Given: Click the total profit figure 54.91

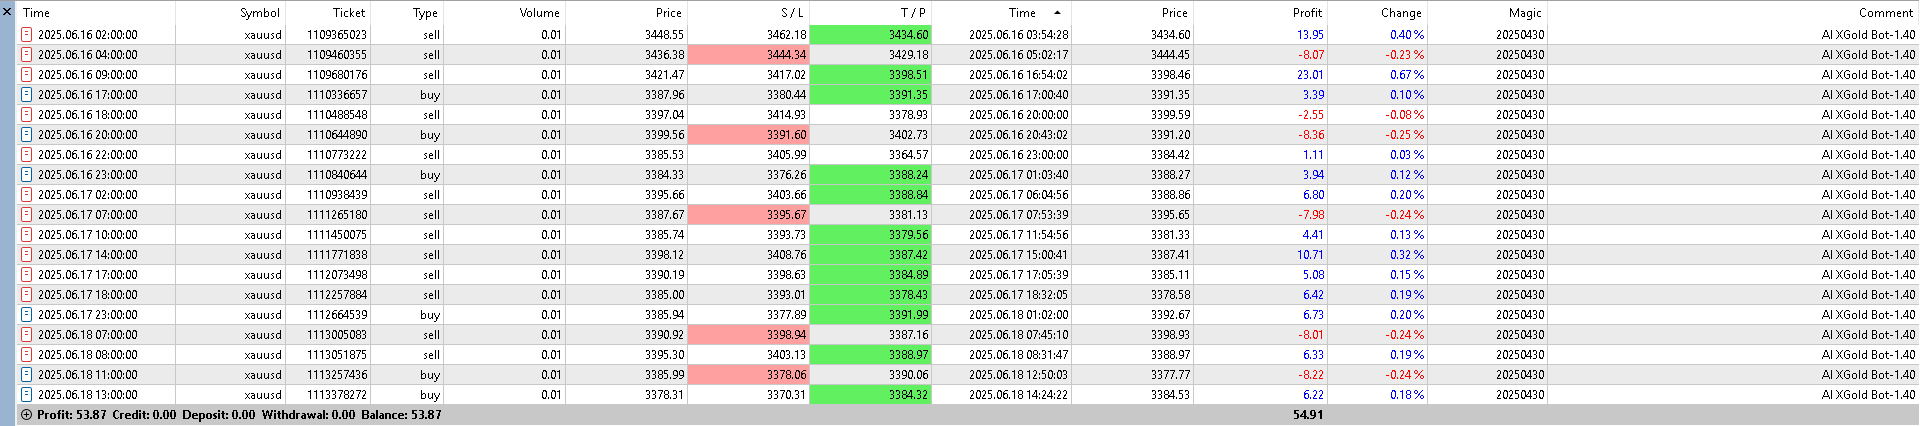Looking at the screenshot, I should pyautogui.click(x=1308, y=415).
